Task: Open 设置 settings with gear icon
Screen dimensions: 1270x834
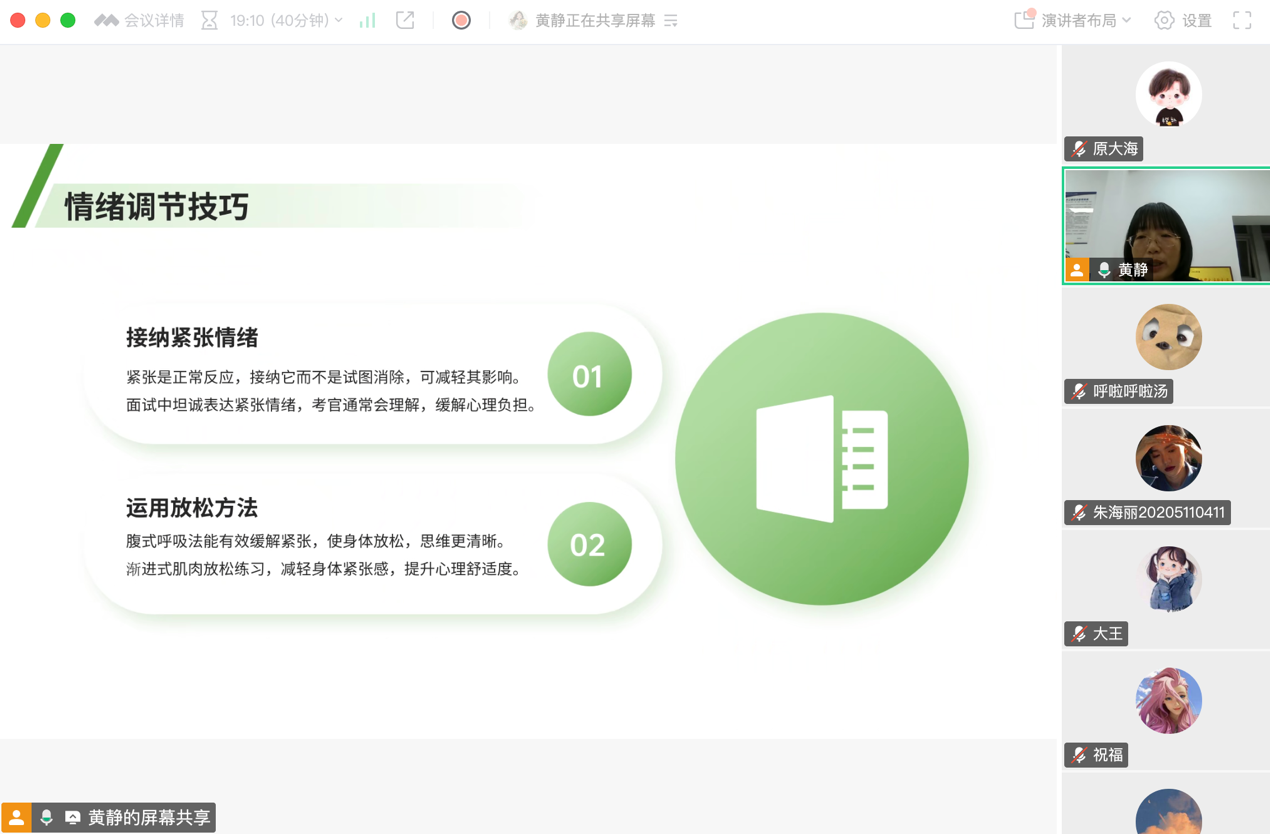Action: click(1184, 20)
